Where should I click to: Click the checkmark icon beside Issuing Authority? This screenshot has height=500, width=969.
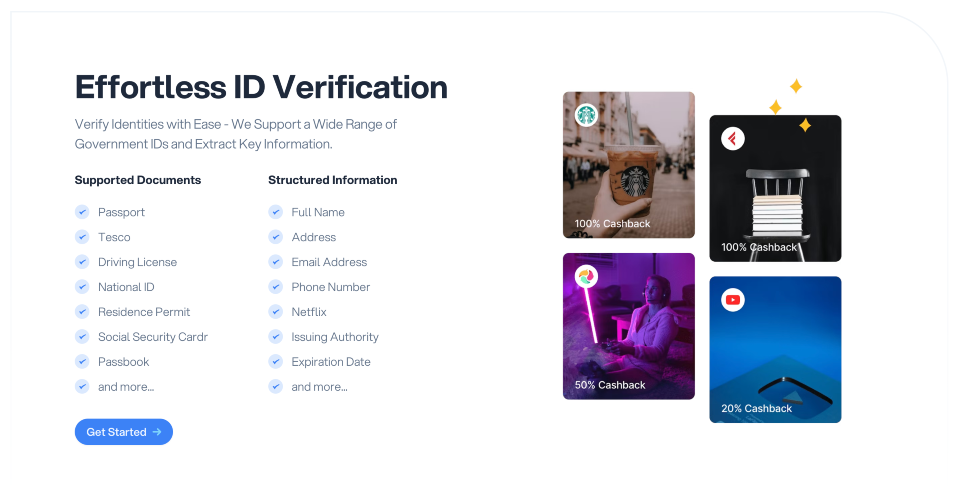pos(276,337)
